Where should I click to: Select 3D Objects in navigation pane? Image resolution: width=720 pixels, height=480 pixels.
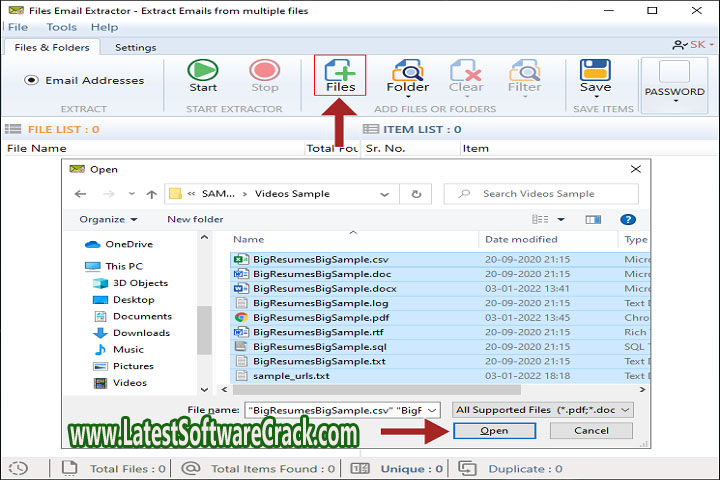click(x=130, y=283)
